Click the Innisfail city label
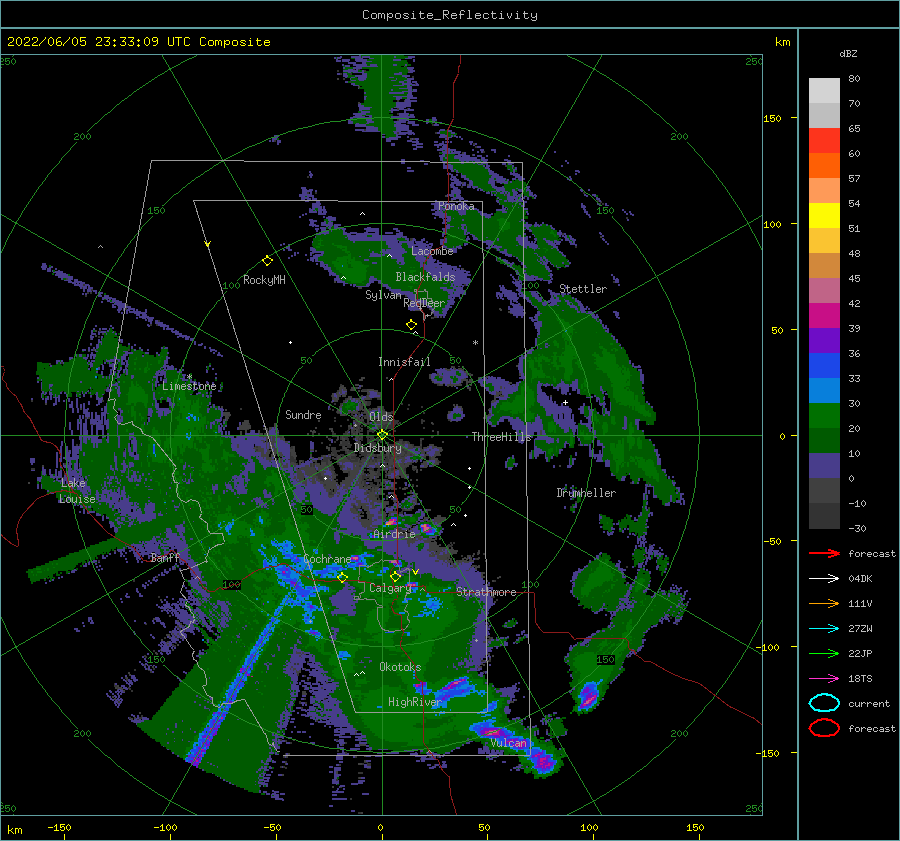Screen dimensions: 900x841 (404, 362)
